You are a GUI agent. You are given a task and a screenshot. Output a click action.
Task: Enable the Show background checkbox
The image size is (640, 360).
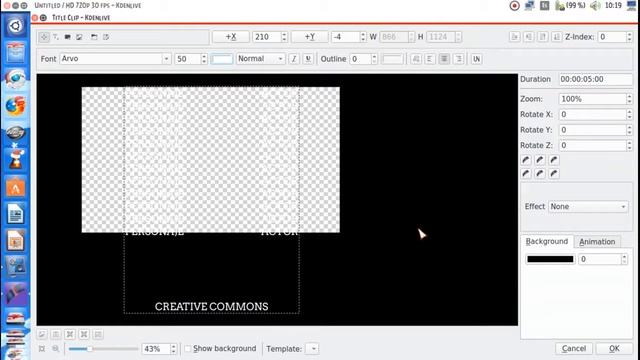tap(188, 349)
